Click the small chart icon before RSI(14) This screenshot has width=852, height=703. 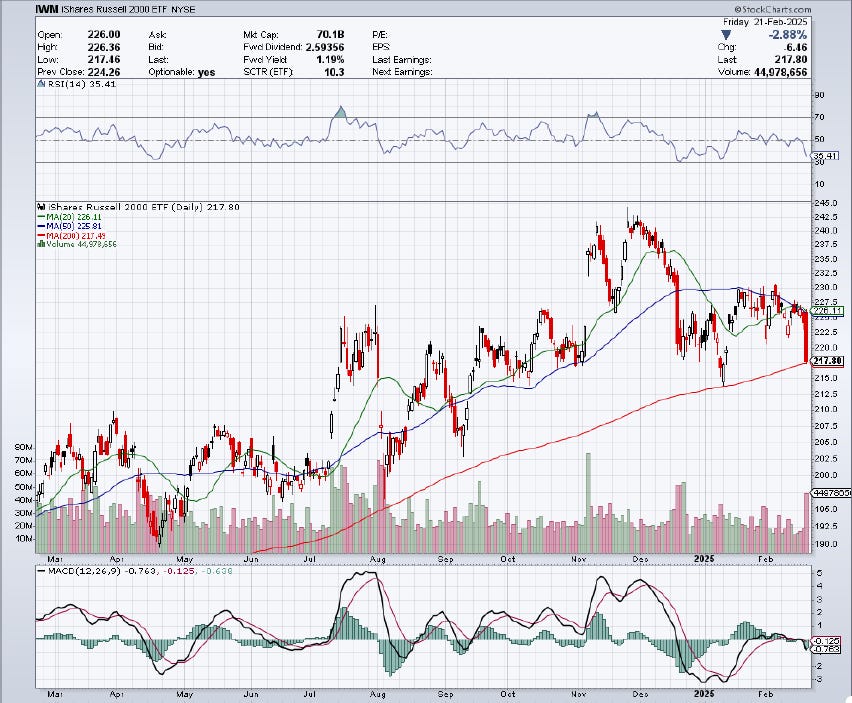41,84
